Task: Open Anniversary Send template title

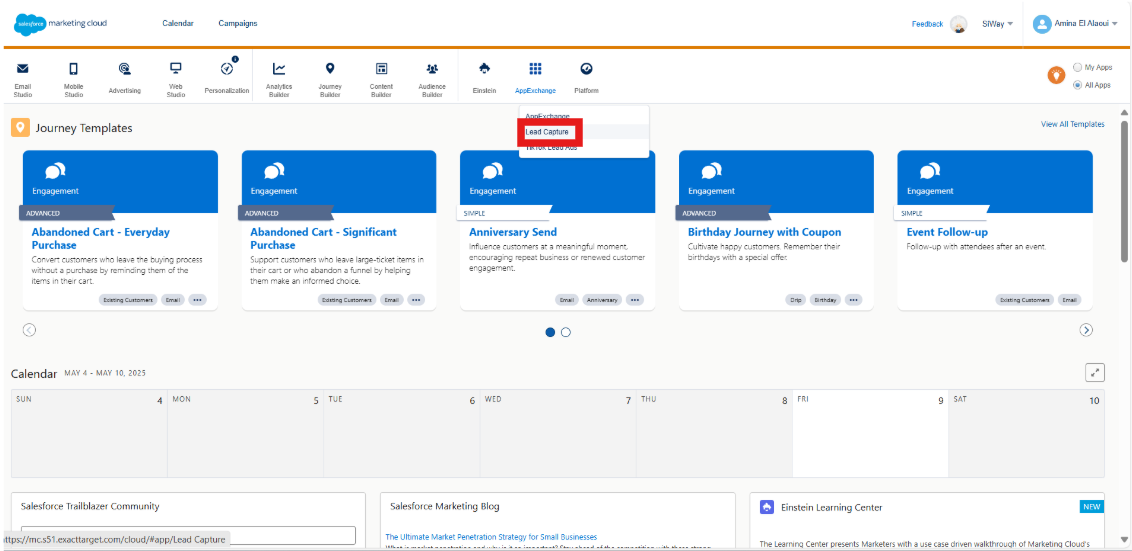Action: tap(513, 233)
